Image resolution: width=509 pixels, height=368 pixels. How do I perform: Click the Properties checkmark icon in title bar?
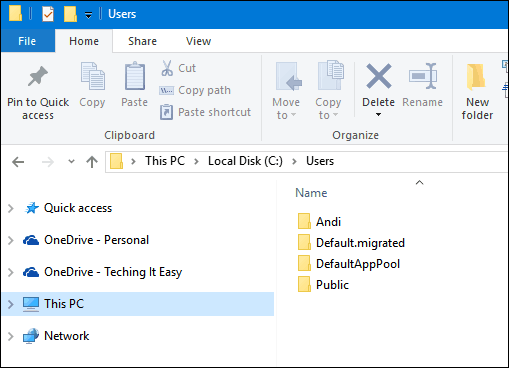48,14
